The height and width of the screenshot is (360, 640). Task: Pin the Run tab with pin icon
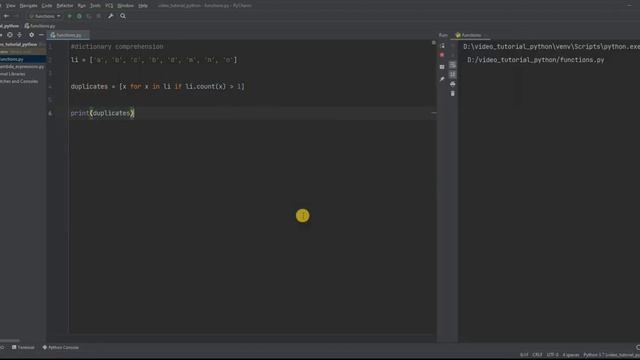coord(442,79)
